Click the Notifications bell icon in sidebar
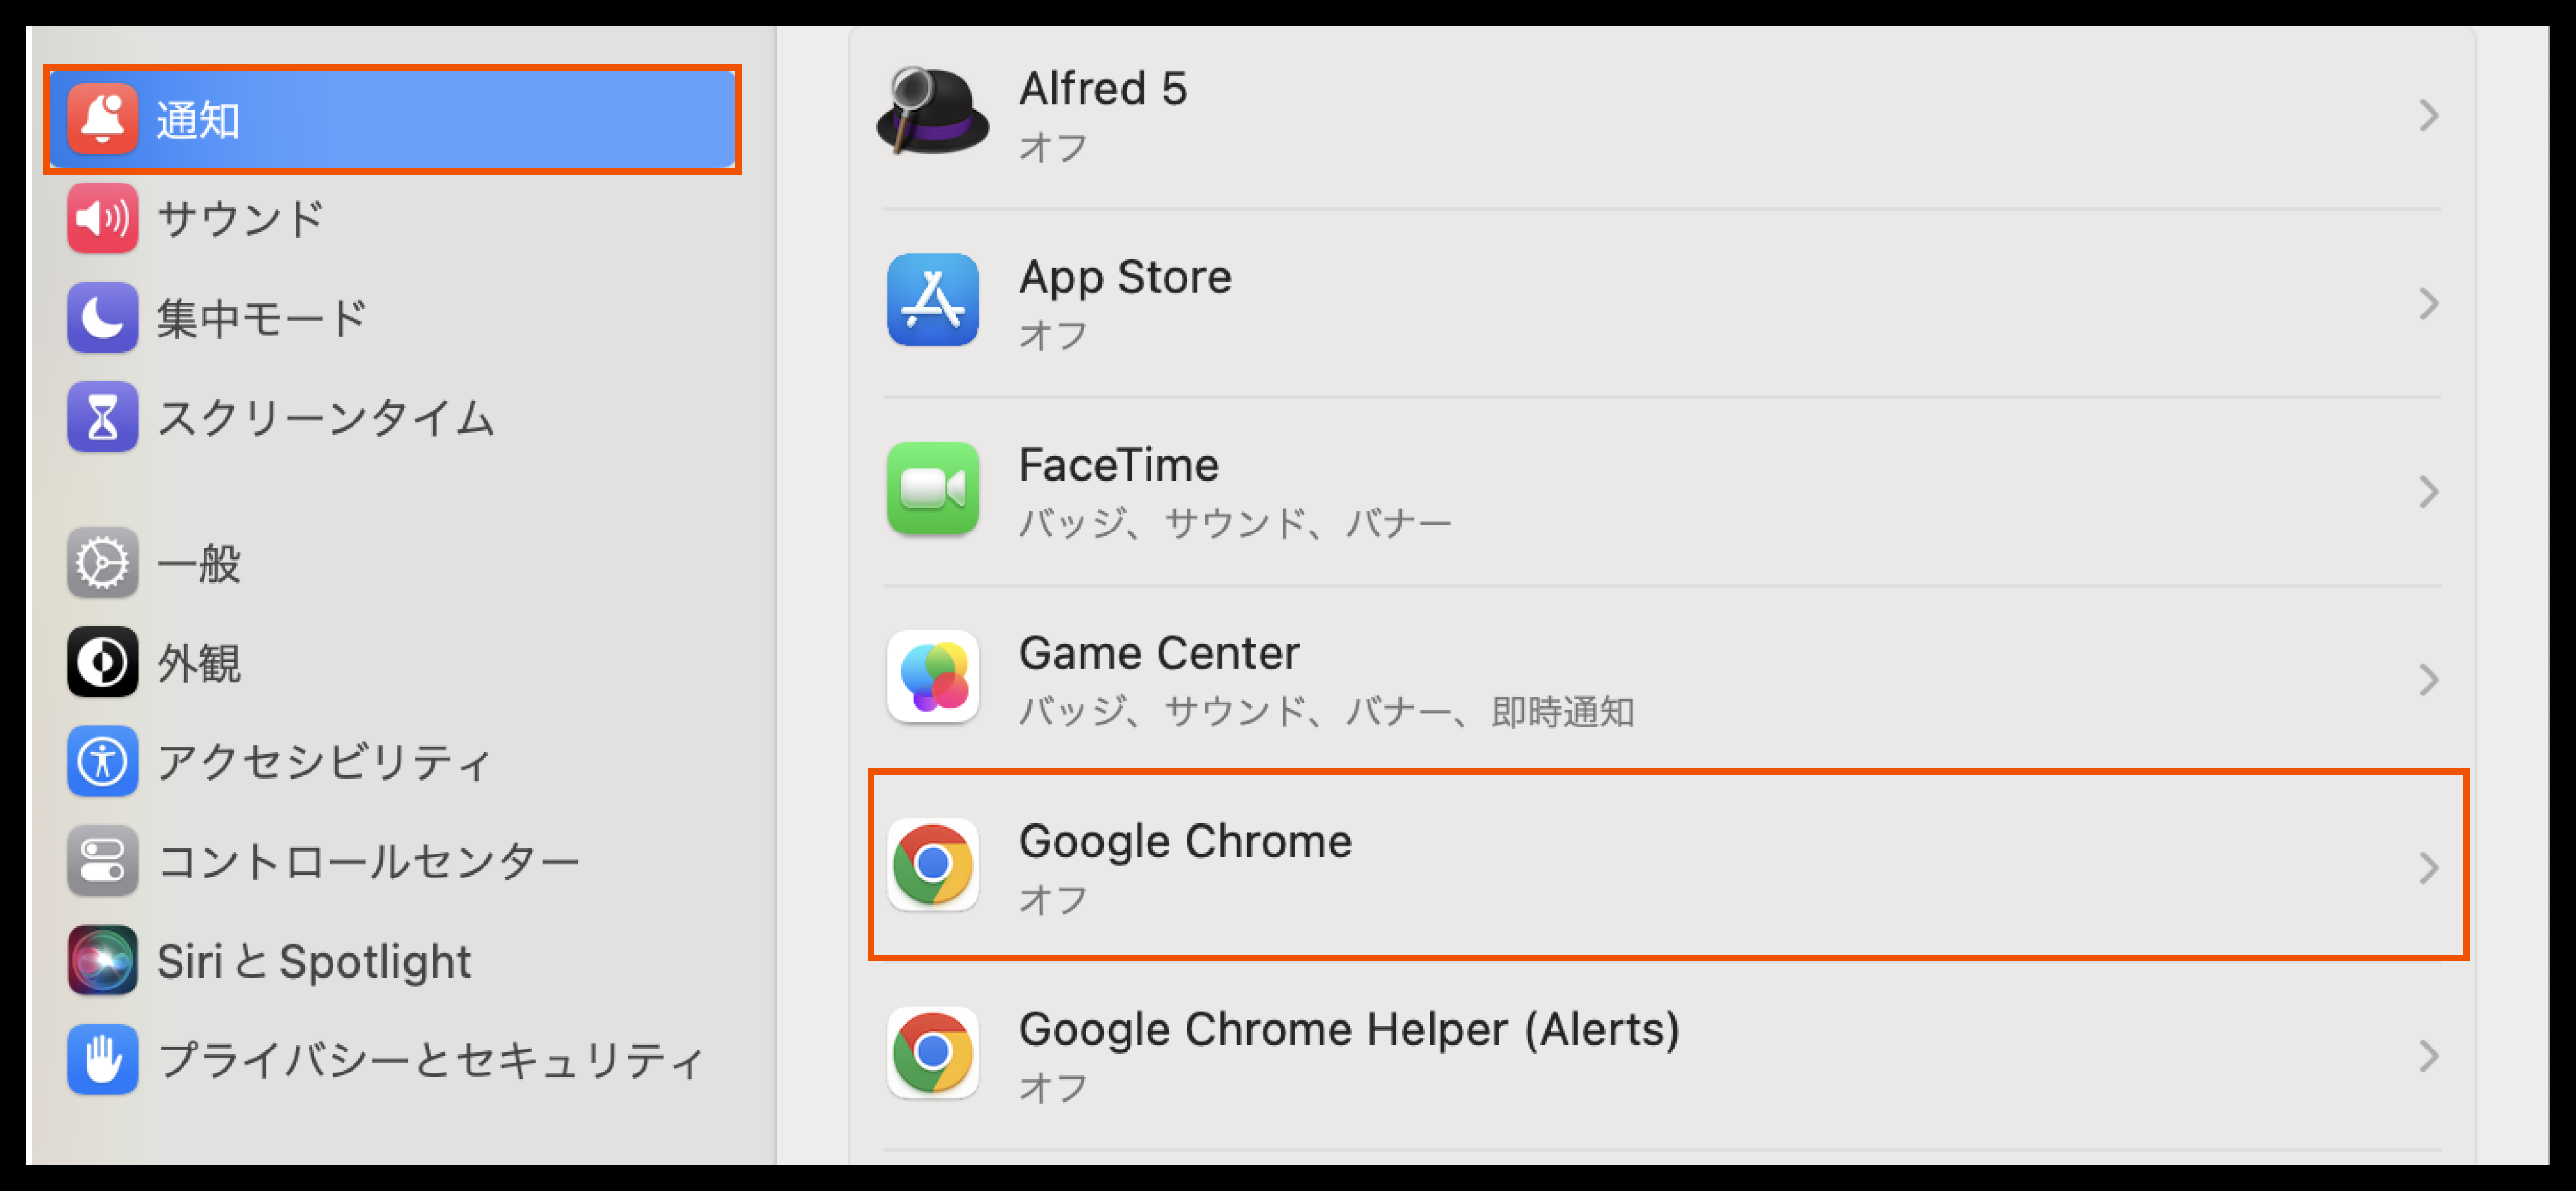This screenshot has width=2576, height=1191. tap(102, 119)
